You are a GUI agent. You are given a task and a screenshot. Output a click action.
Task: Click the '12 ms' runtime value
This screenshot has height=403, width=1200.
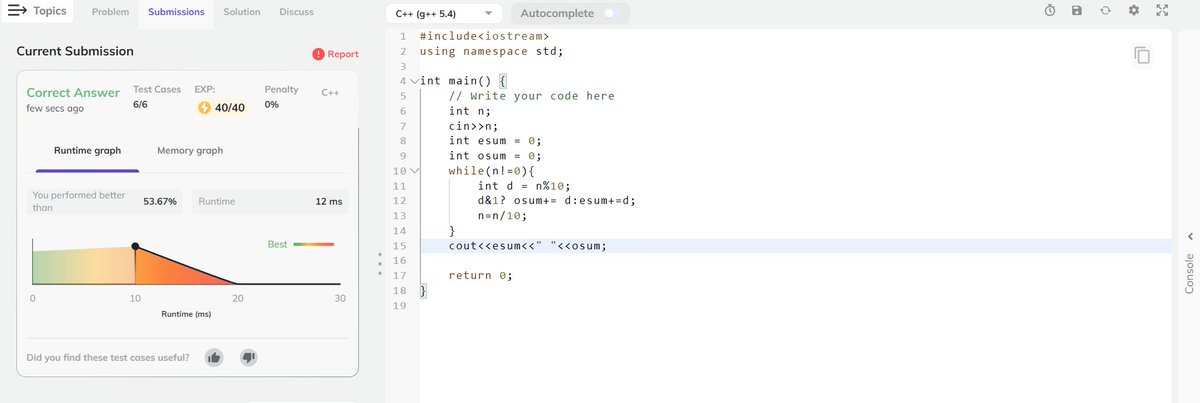[329, 201]
